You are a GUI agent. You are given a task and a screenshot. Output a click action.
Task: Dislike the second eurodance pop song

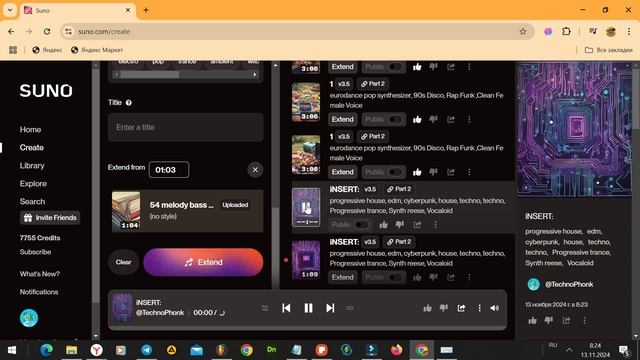point(433,172)
